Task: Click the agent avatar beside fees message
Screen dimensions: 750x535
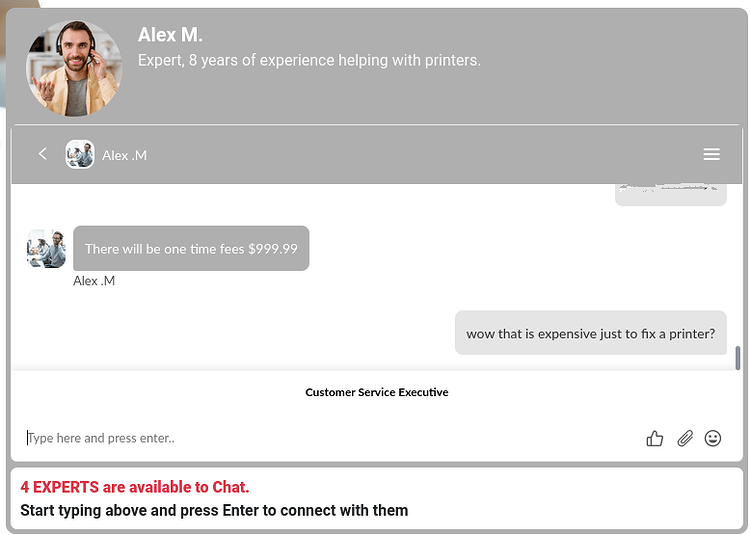Action: 46,249
